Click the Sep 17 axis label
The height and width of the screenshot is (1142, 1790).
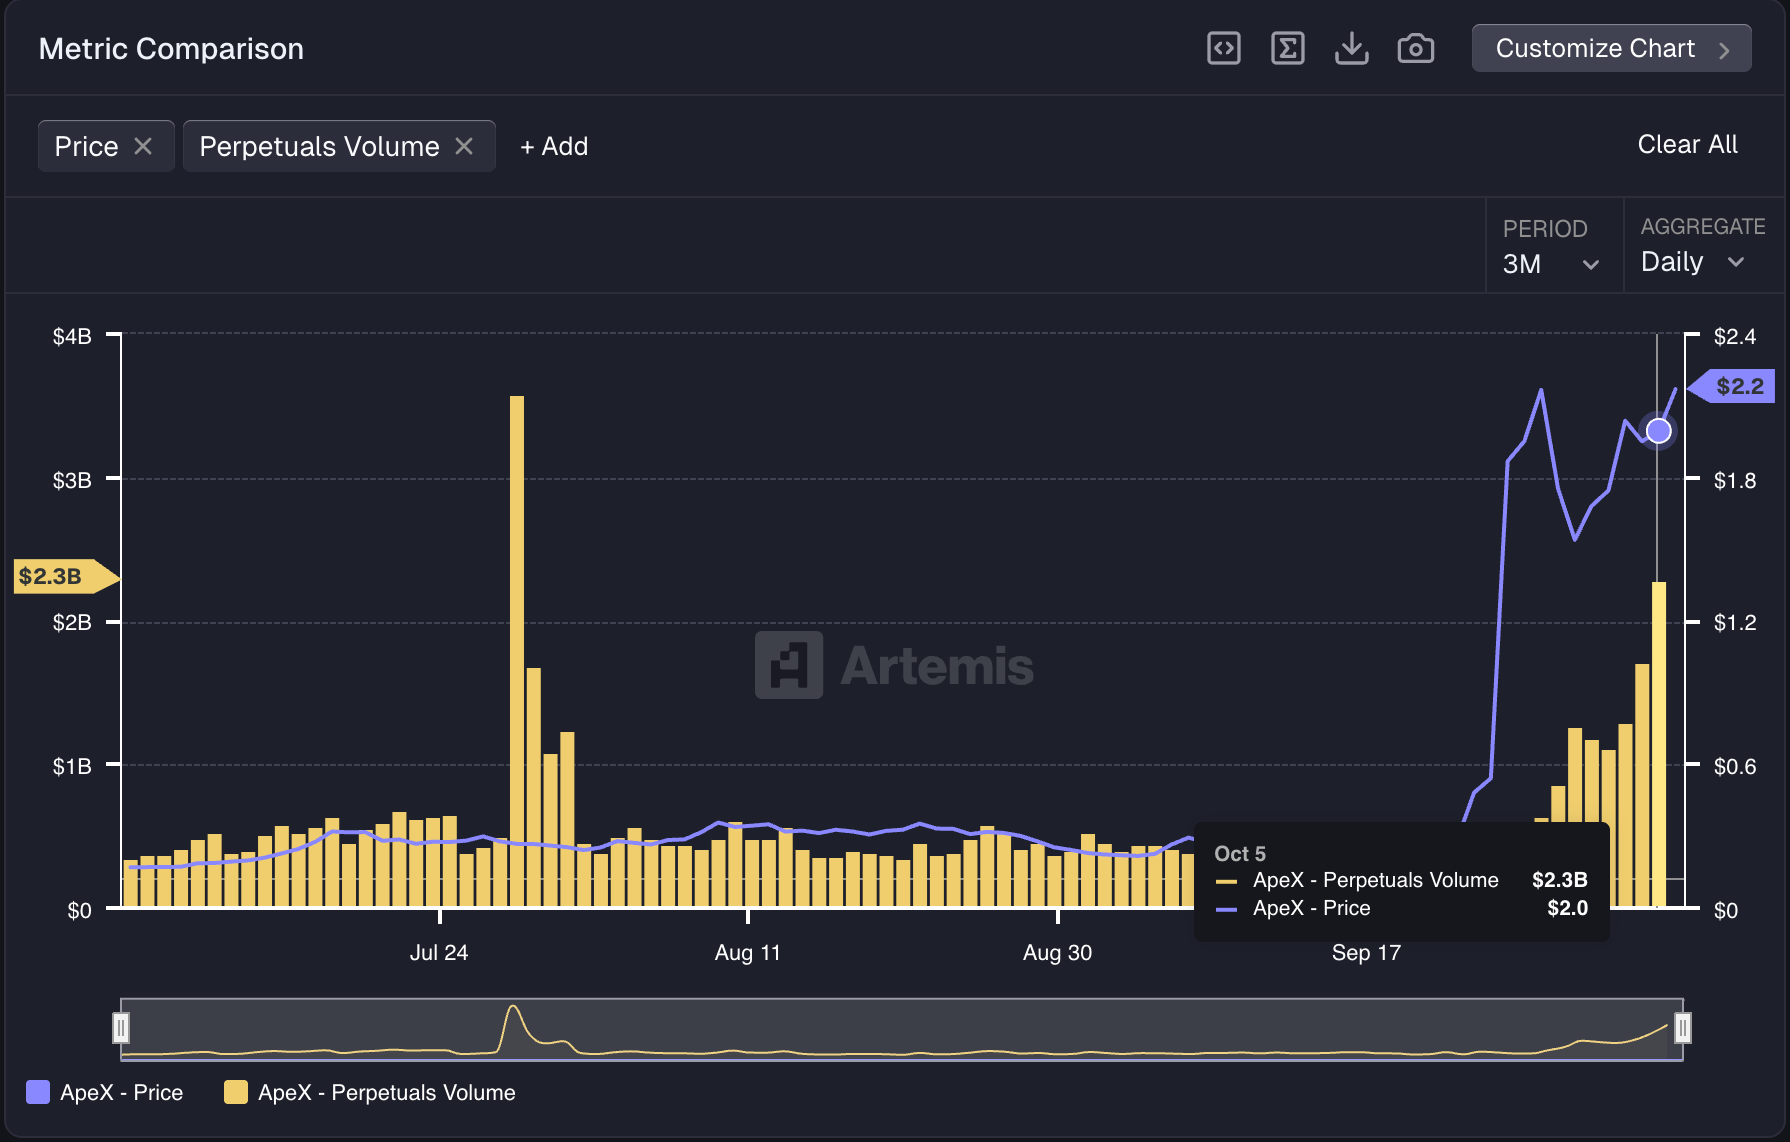click(x=1366, y=952)
